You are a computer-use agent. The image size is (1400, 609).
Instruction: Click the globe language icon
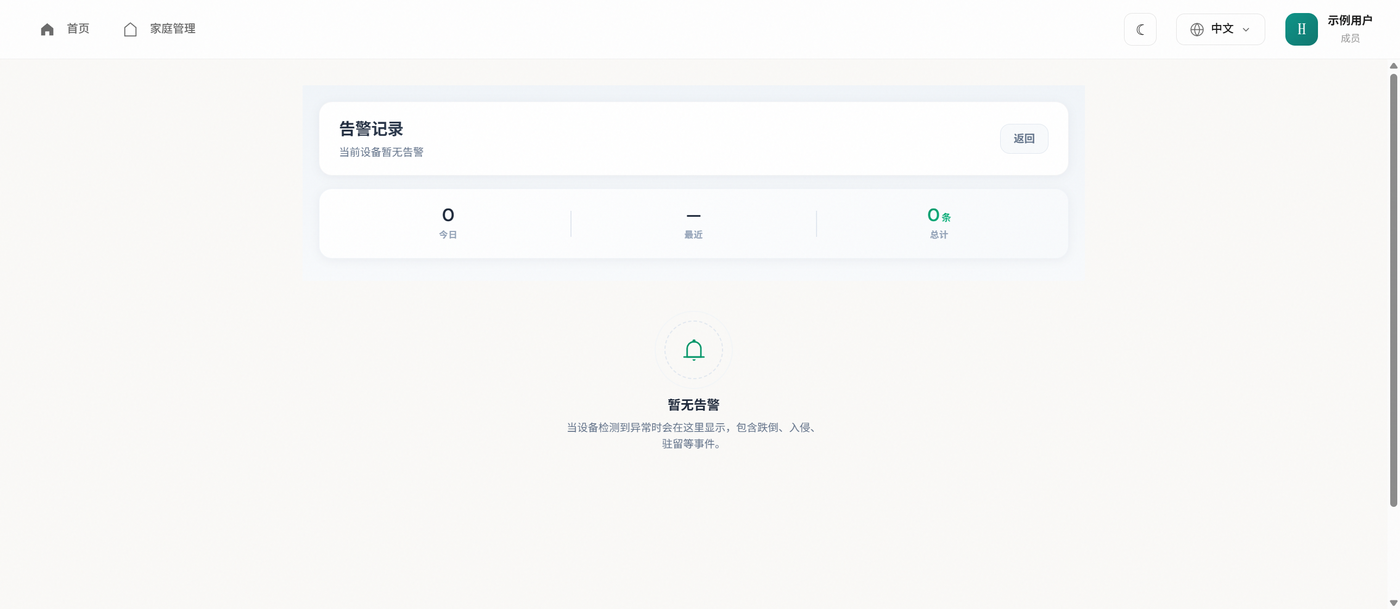pos(1197,29)
